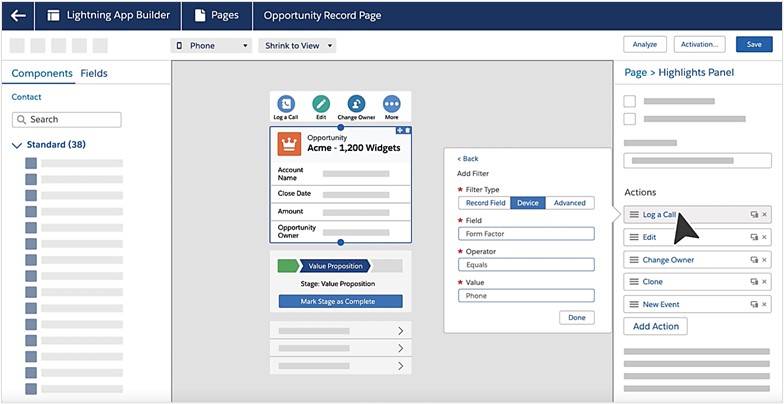Open the Shrink to View dropdown

coord(297,45)
